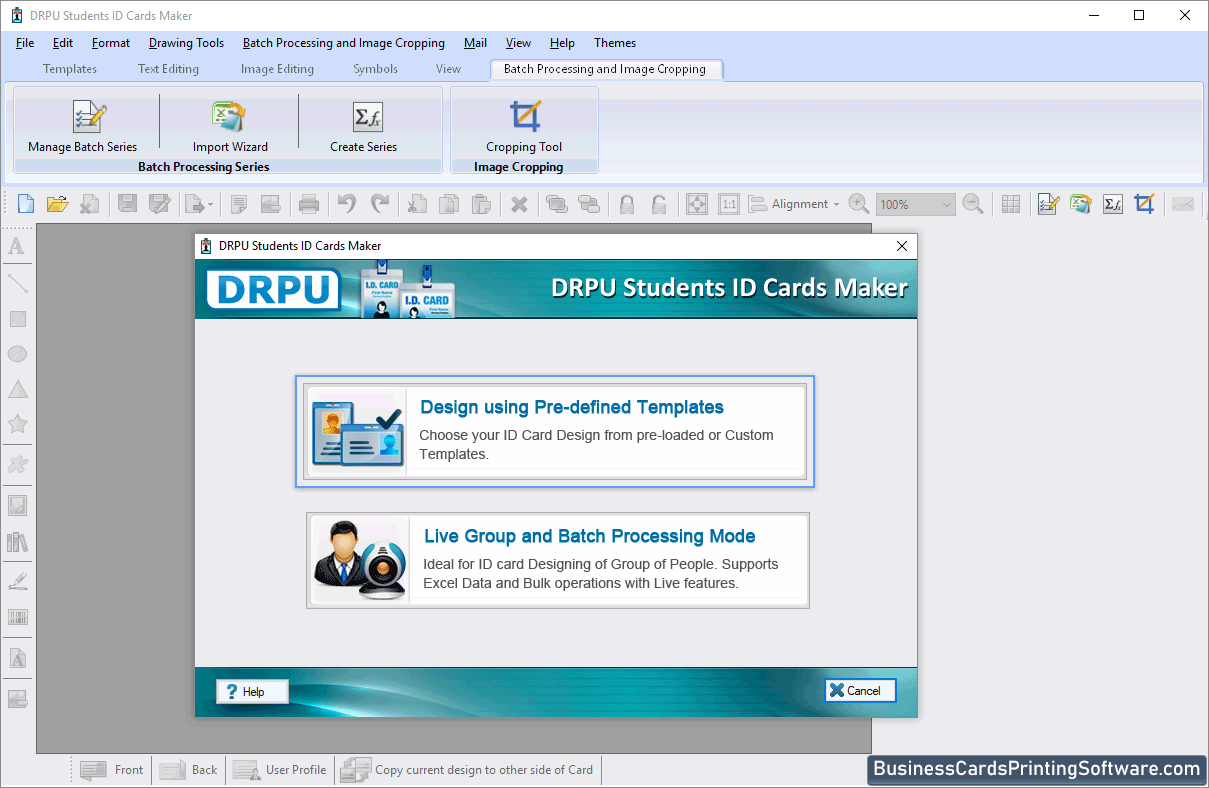Image resolution: width=1209 pixels, height=788 pixels.
Task: Zoom in with the plus magnifier
Action: tap(859, 204)
